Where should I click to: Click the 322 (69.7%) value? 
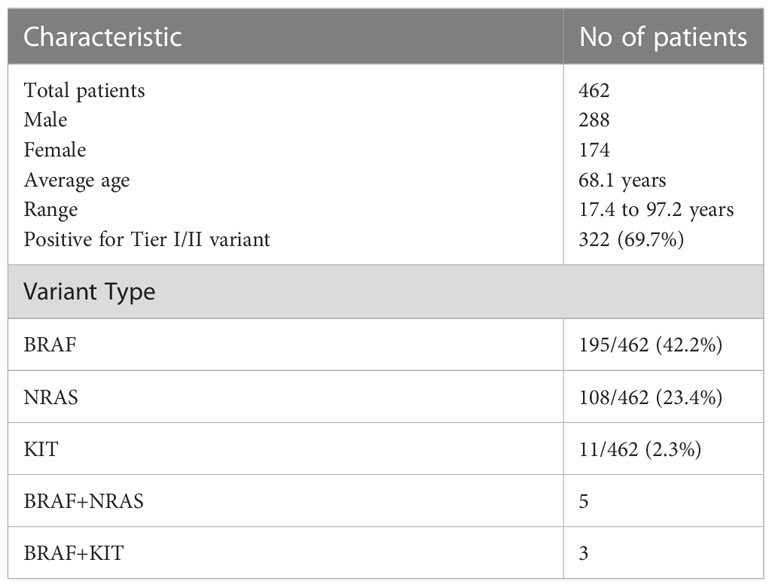click(631, 240)
